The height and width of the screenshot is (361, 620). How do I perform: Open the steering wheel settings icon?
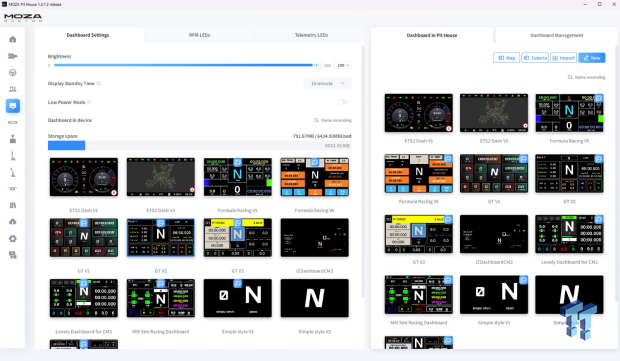point(13,73)
